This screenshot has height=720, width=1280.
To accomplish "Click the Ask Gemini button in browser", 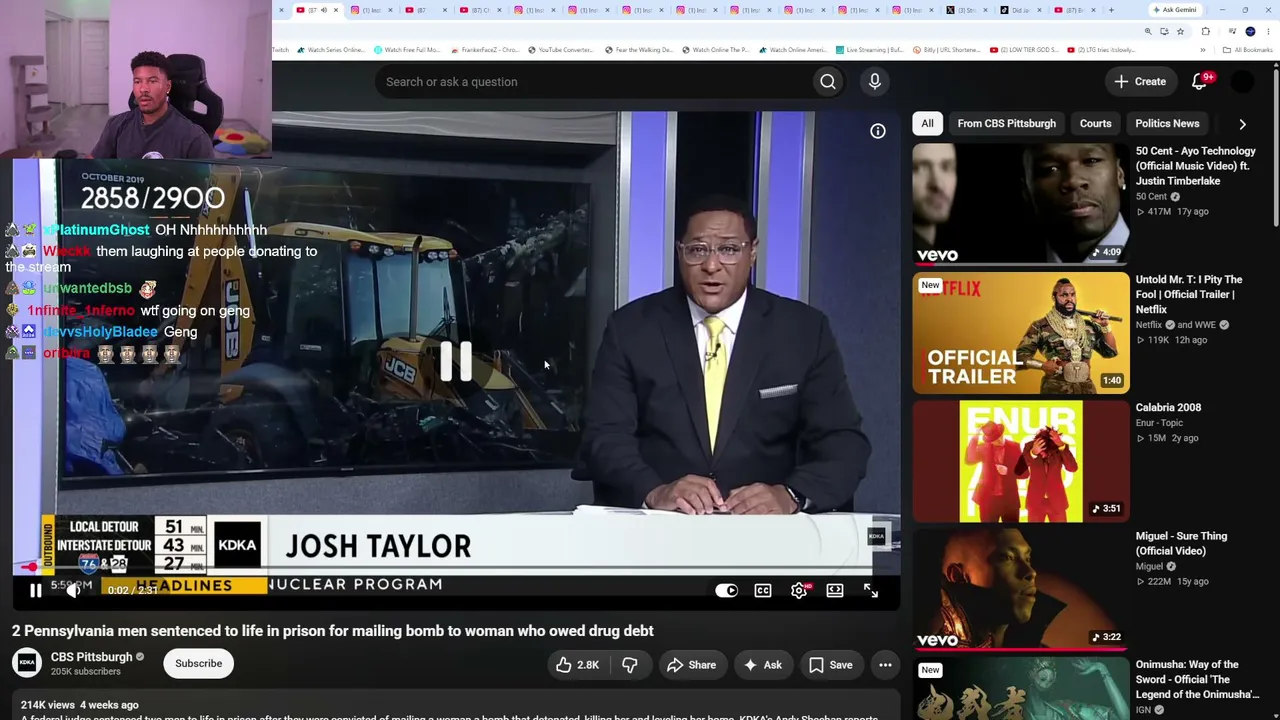I will click(1174, 10).
